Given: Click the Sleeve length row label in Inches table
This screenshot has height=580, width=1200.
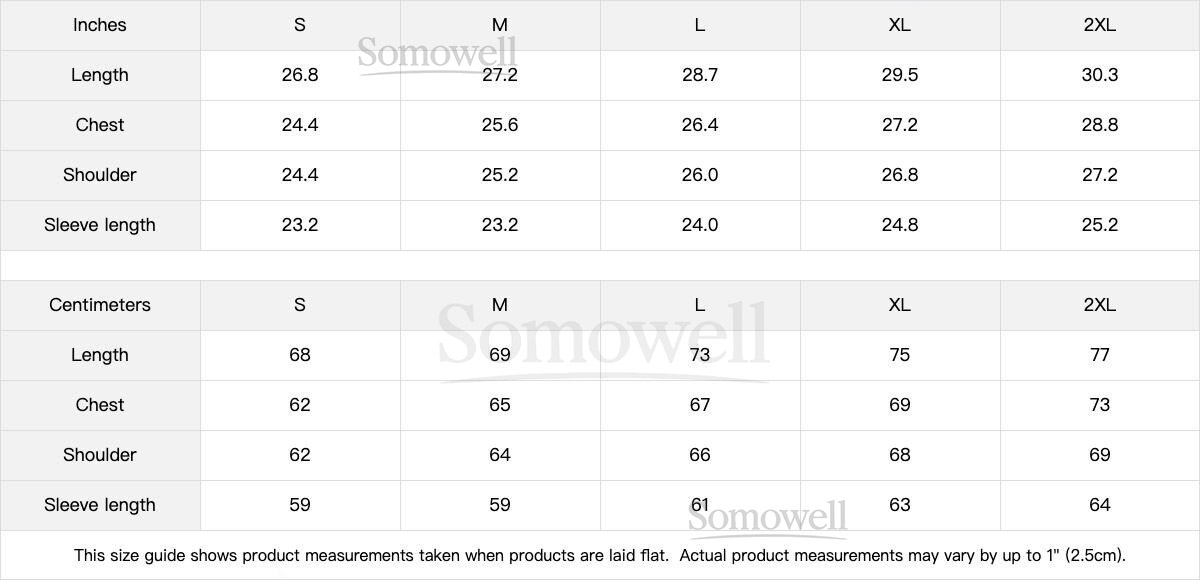Looking at the screenshot, I should 100,225.
